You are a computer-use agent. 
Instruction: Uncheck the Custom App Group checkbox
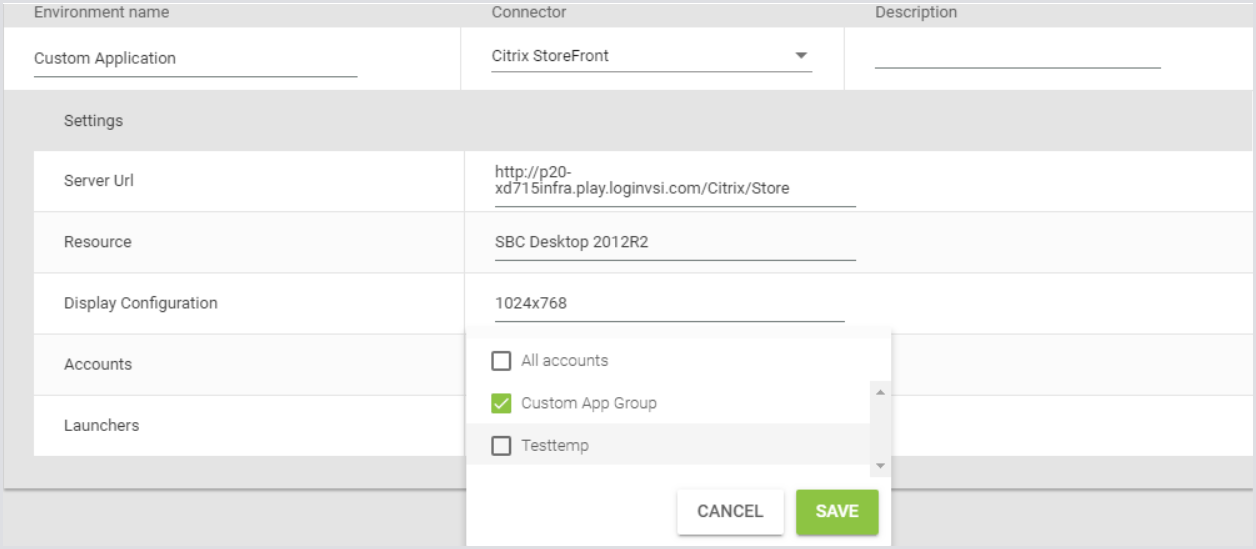(x=501, y=403)
